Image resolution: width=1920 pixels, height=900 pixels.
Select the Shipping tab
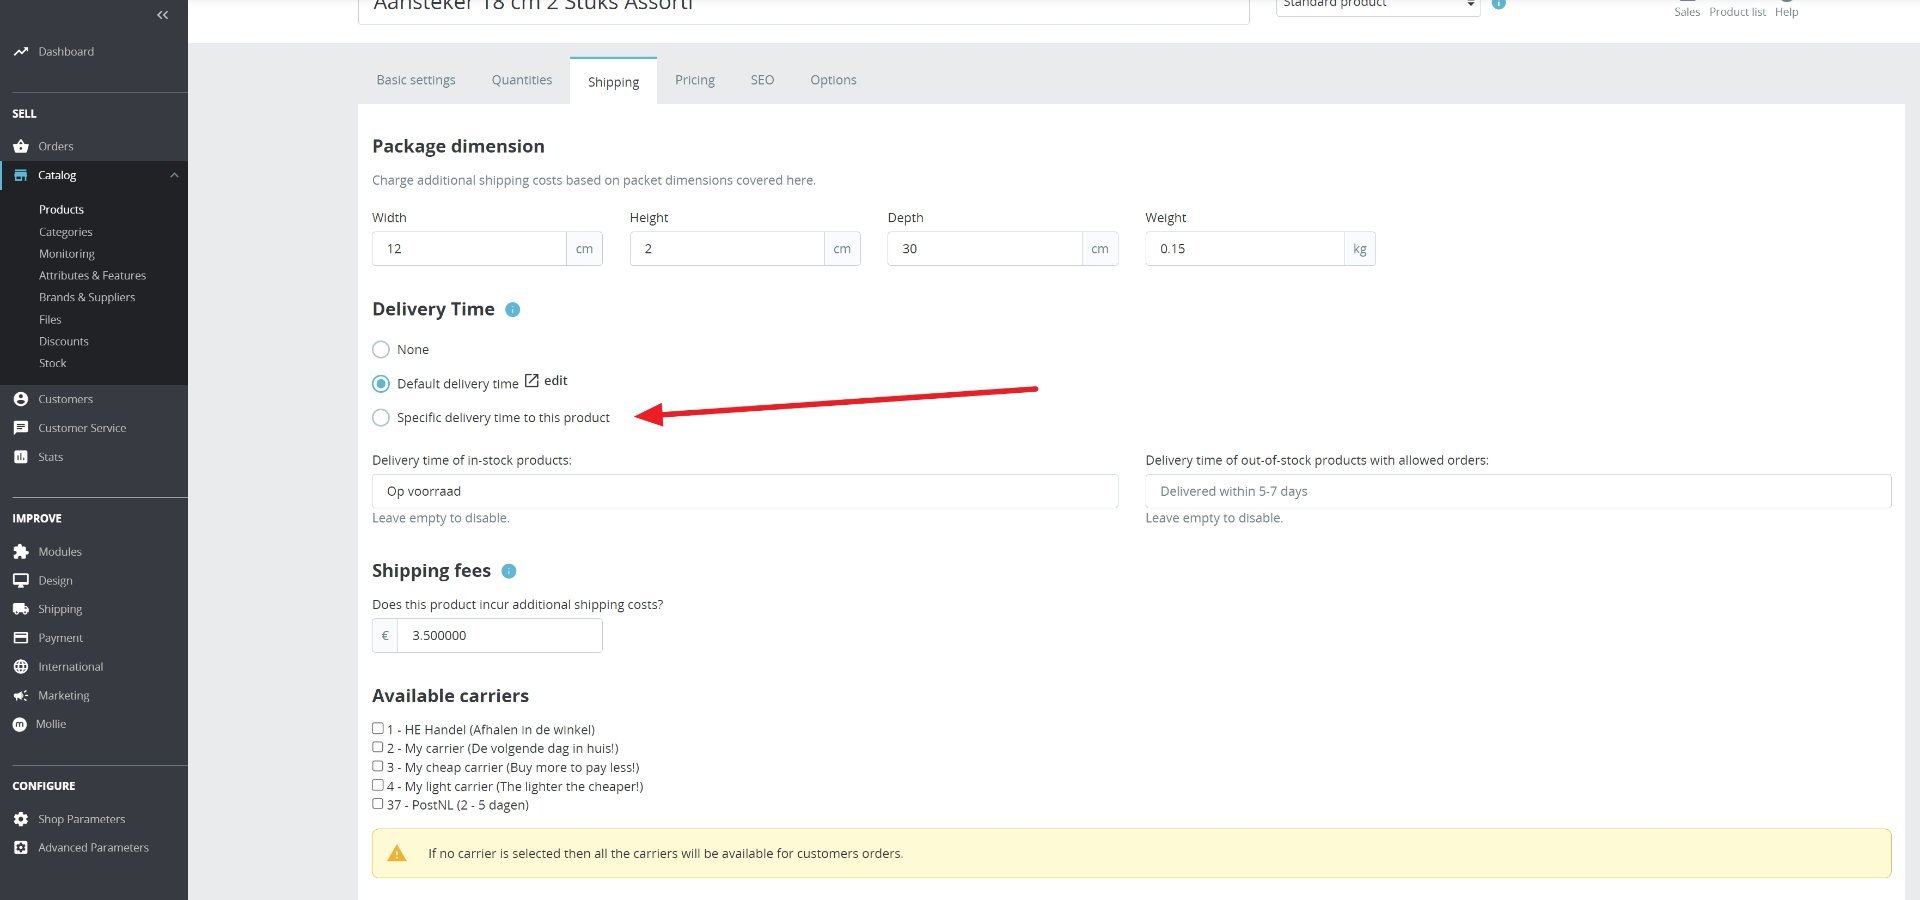613,81
